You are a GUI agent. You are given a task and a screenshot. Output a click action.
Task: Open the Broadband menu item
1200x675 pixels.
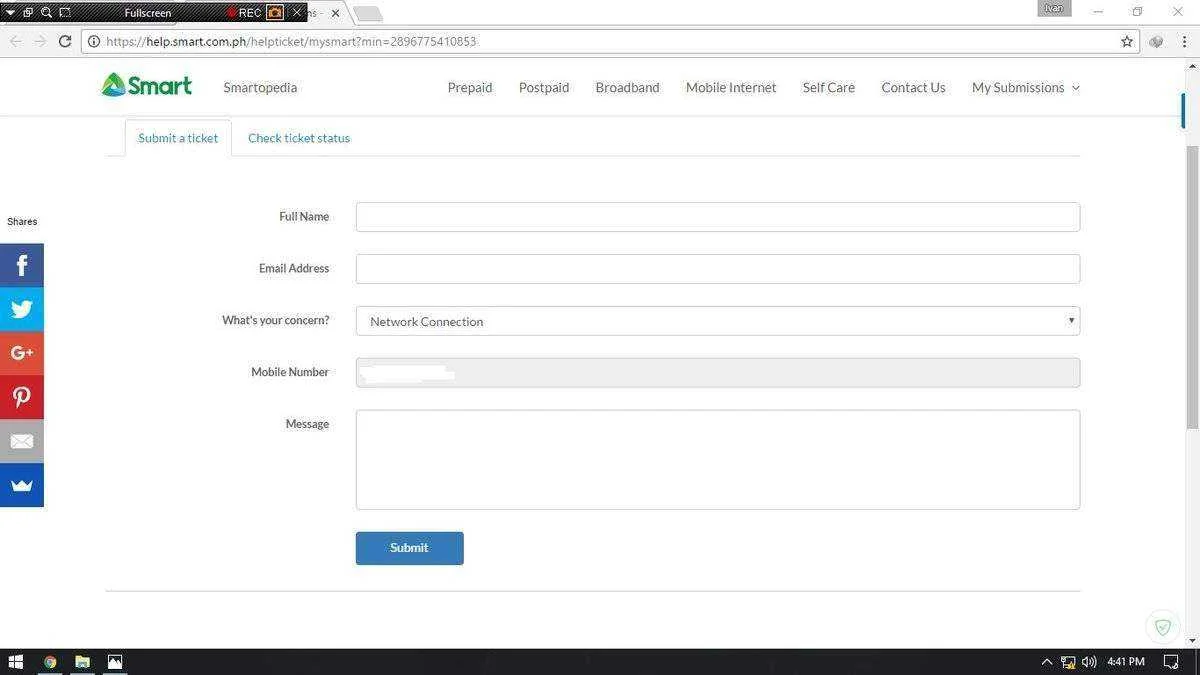click(x=627, y=87)
